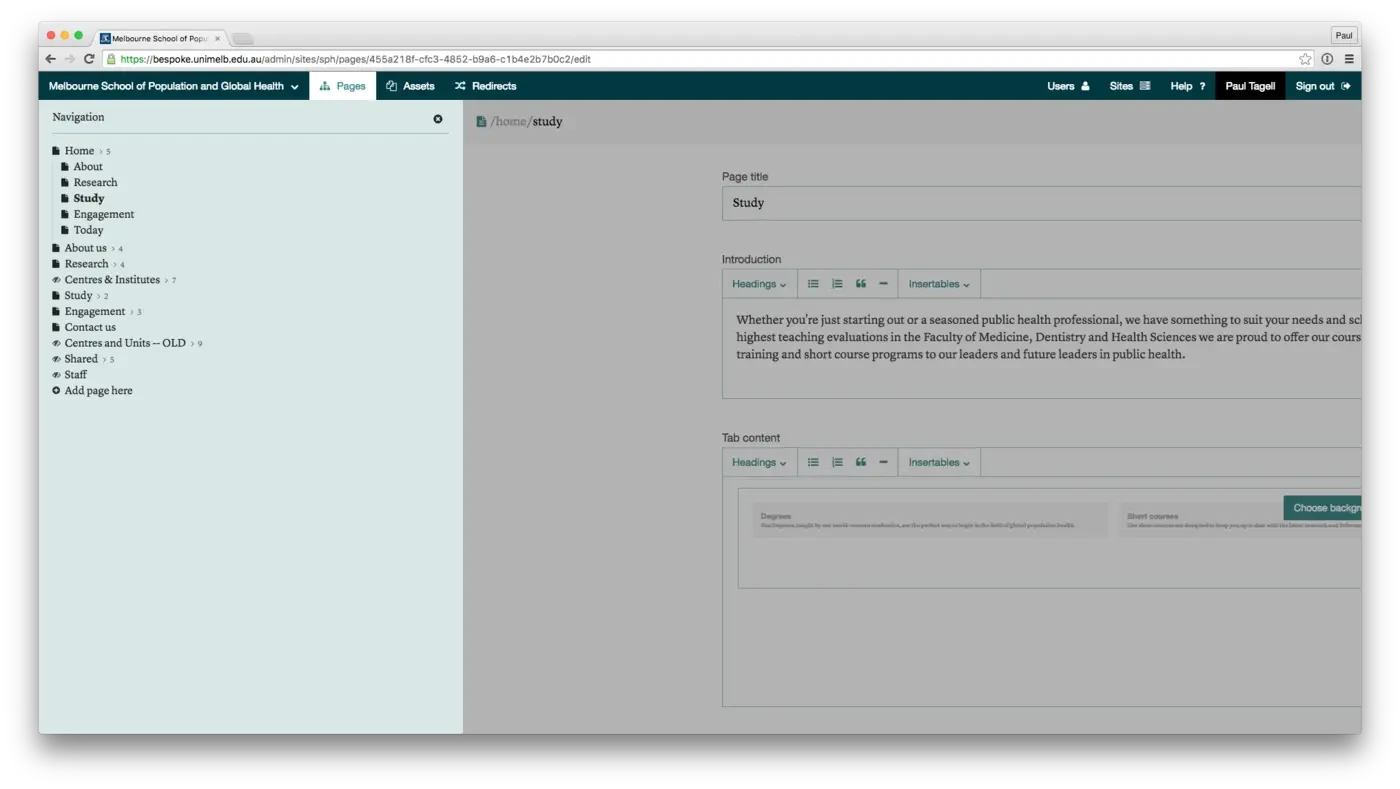Insert numbered list in Introduction editor
The image size is (1400, 789).
pos(837,284)
